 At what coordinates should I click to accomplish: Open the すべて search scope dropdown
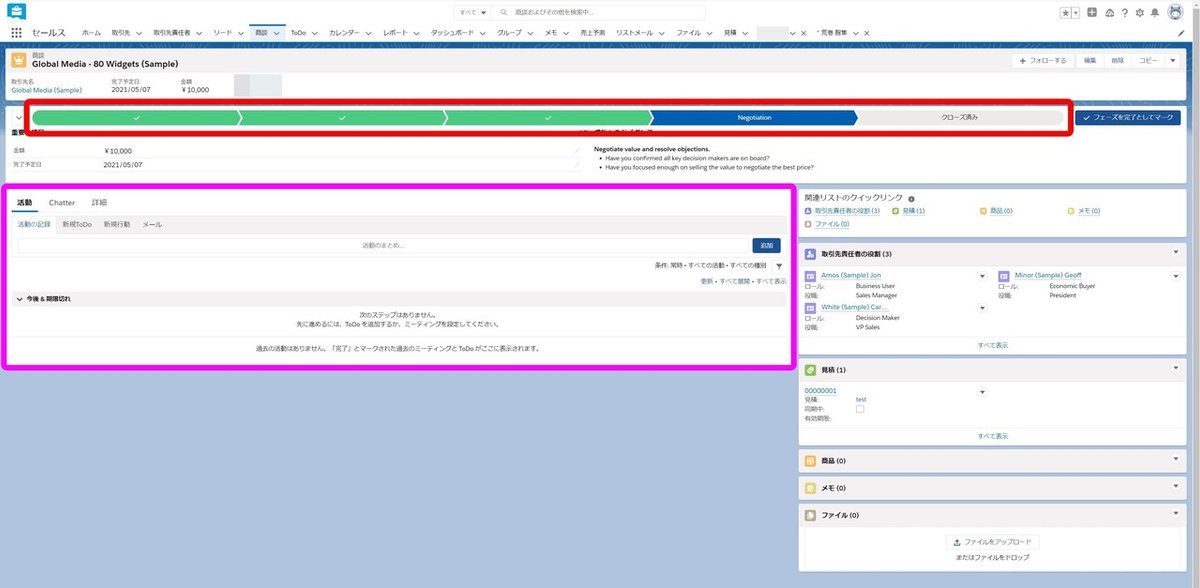coord(473,13)
